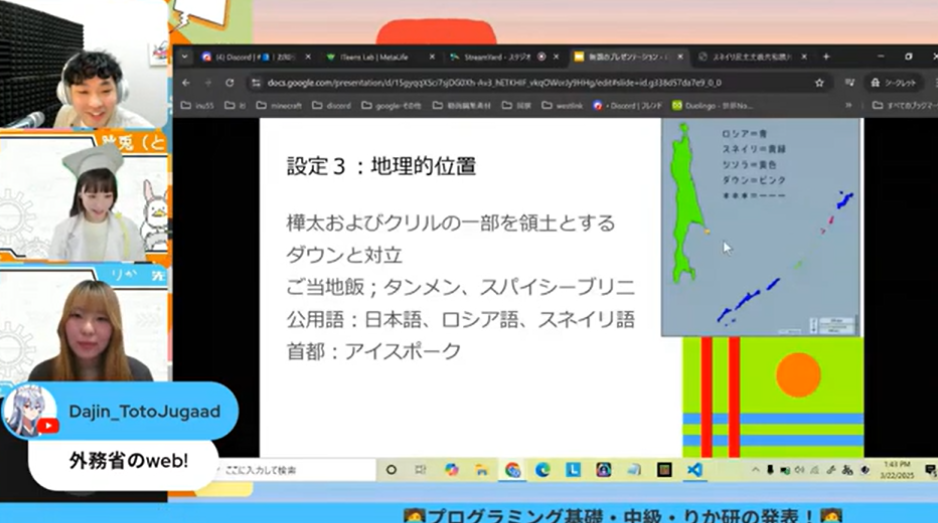Screen dimensions: 938x523
Task: Open Chrome from the taskbar
Action: [x=513, y=470]
